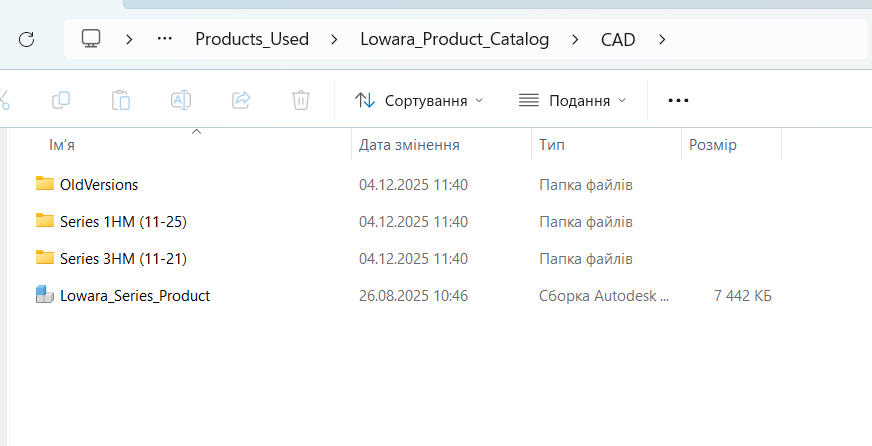Click the Copy toolbar icon
Screen dimensions: 872x446
click(61, 100)
